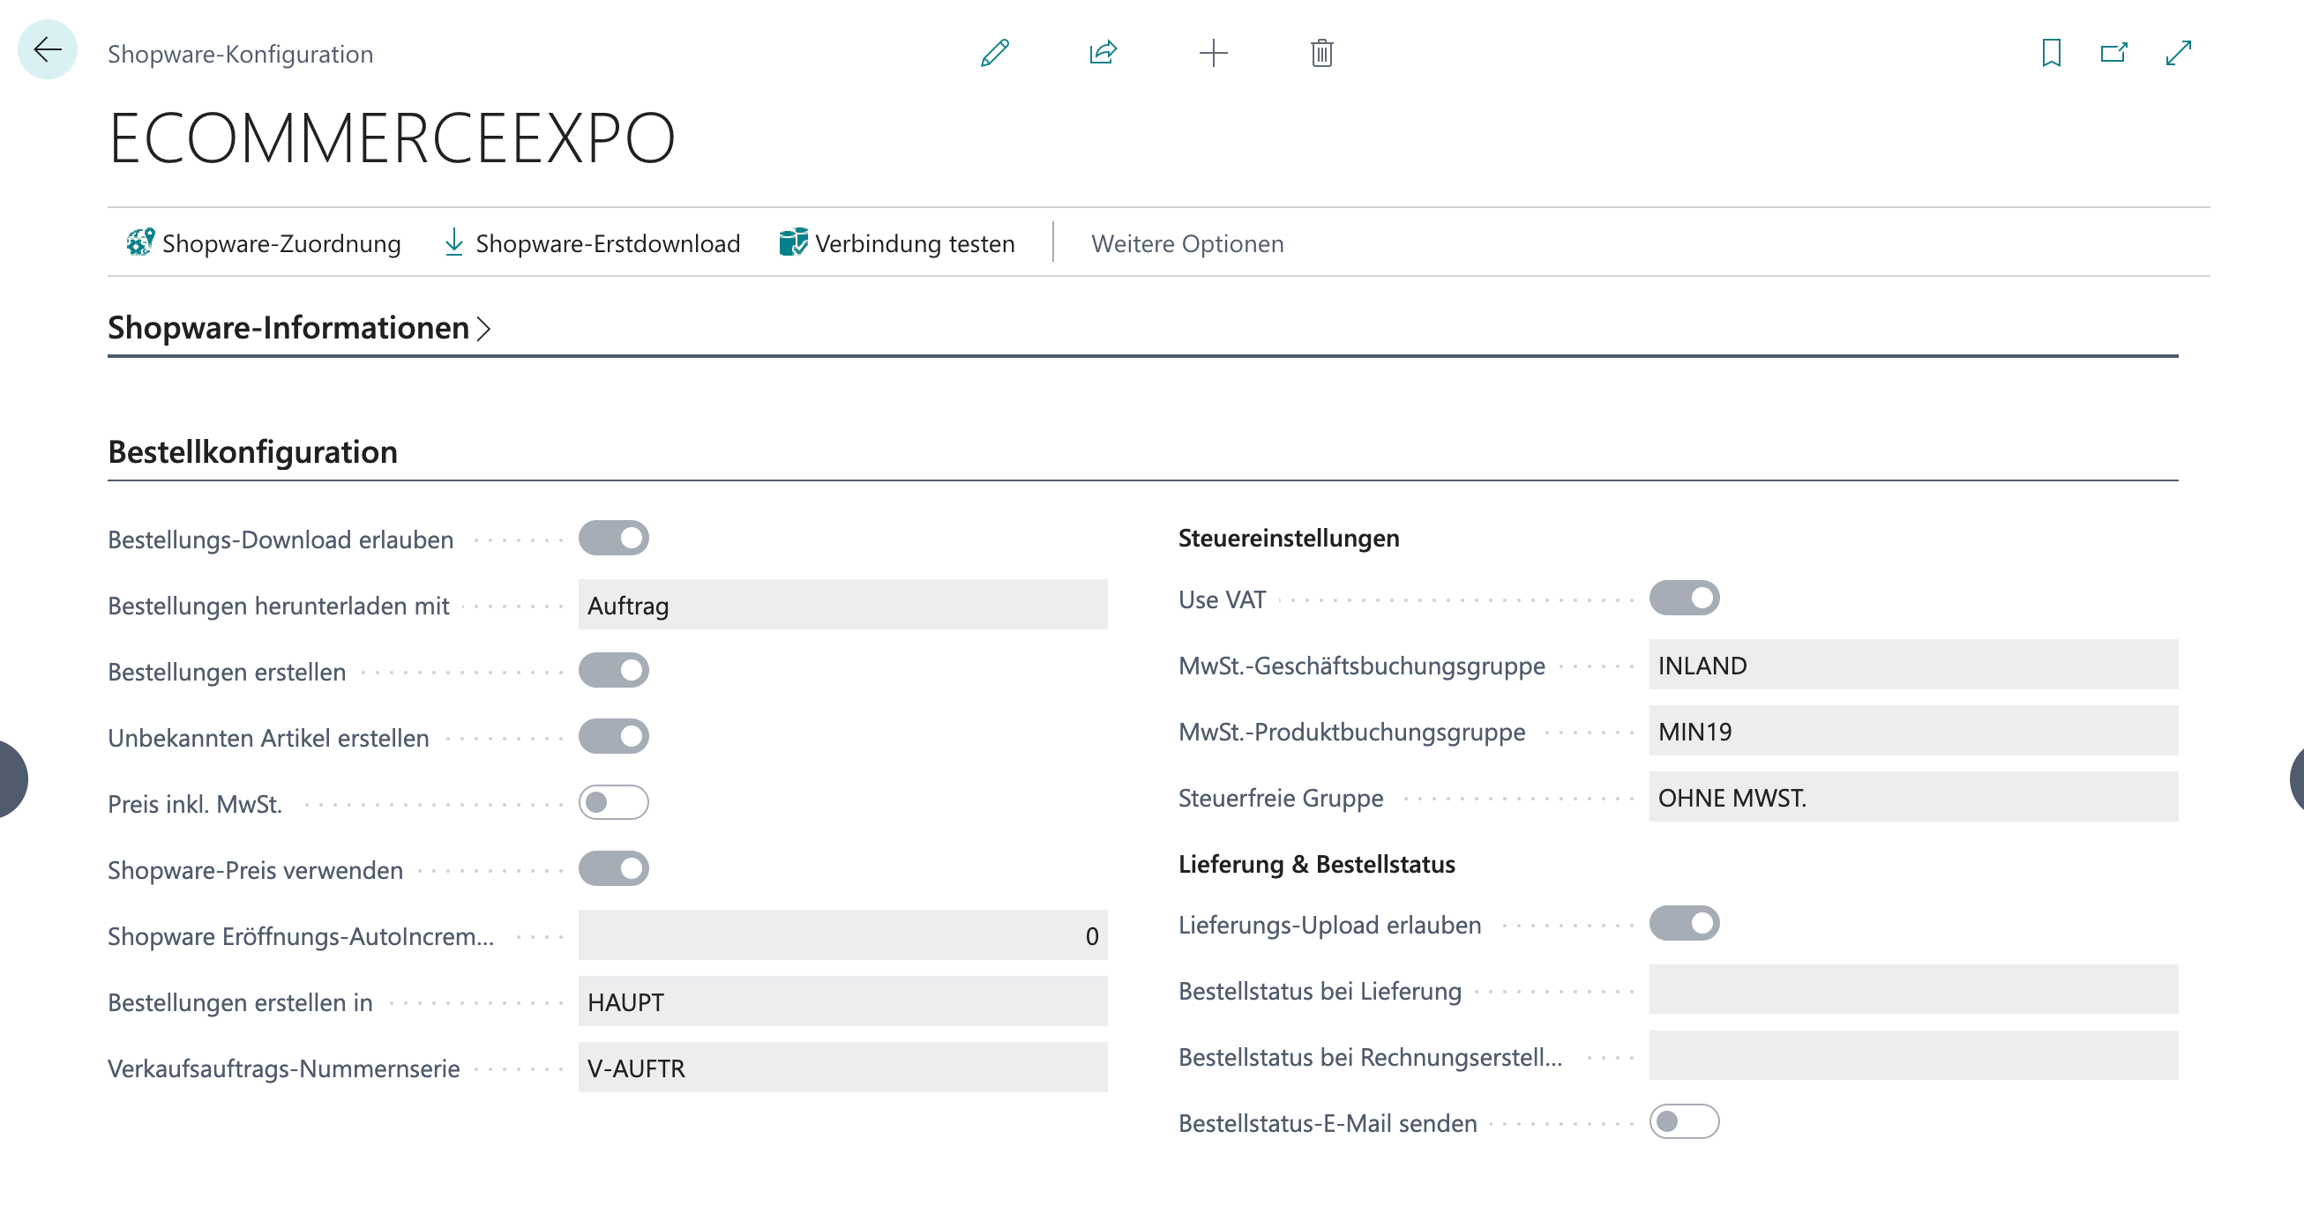Screen dimensions: 2304x1213
Task: Toggle Unbekannten Artikel erstellen switch
Action: coord(614,736)
